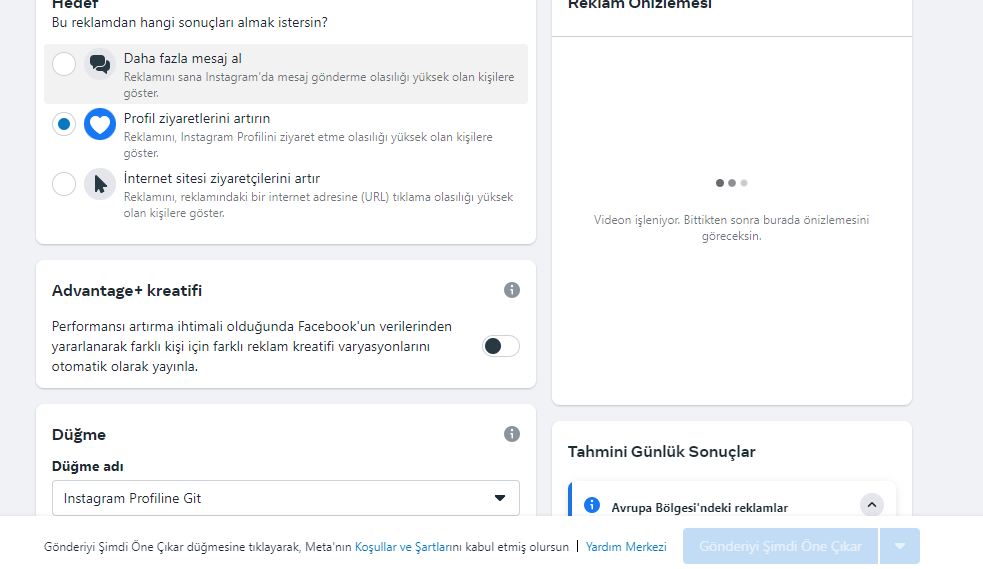Choose İnternet sitesi ziyaretçilerini artır radio button
This screenshot has height=569, width=983.
coord(64,184)
